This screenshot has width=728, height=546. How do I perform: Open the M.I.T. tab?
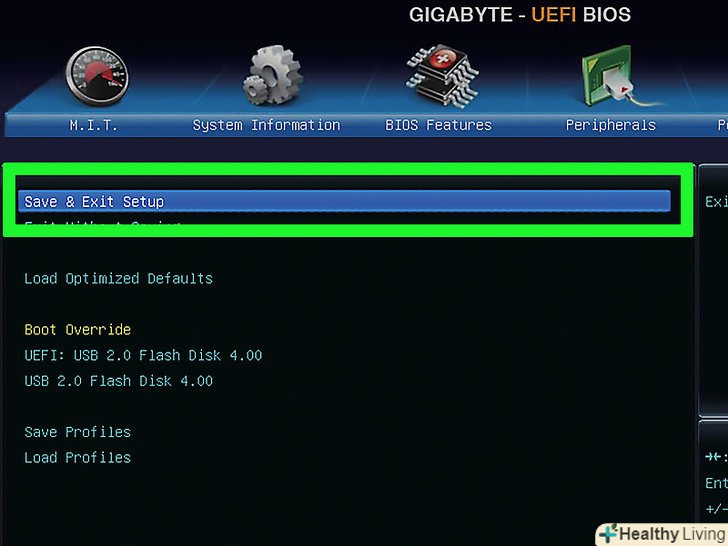93,125
